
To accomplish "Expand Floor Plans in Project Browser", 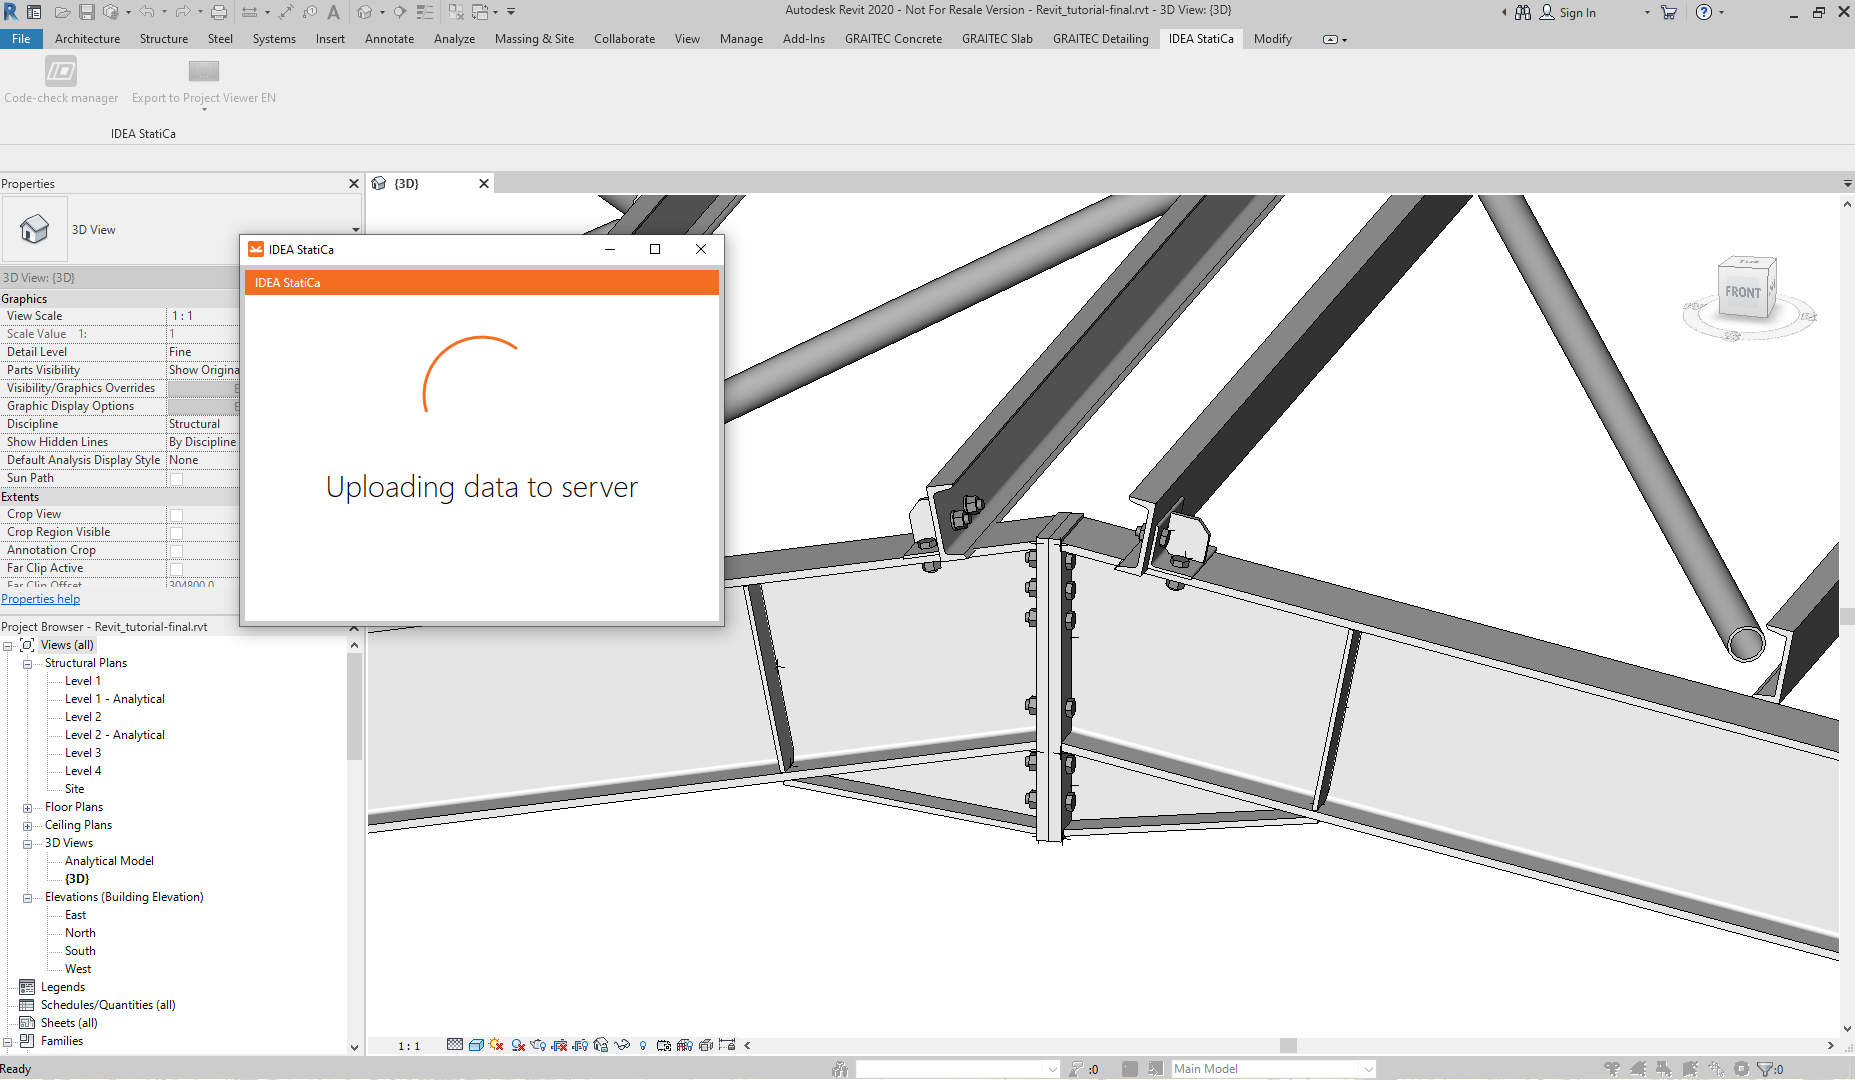I will tap(27, 807).
